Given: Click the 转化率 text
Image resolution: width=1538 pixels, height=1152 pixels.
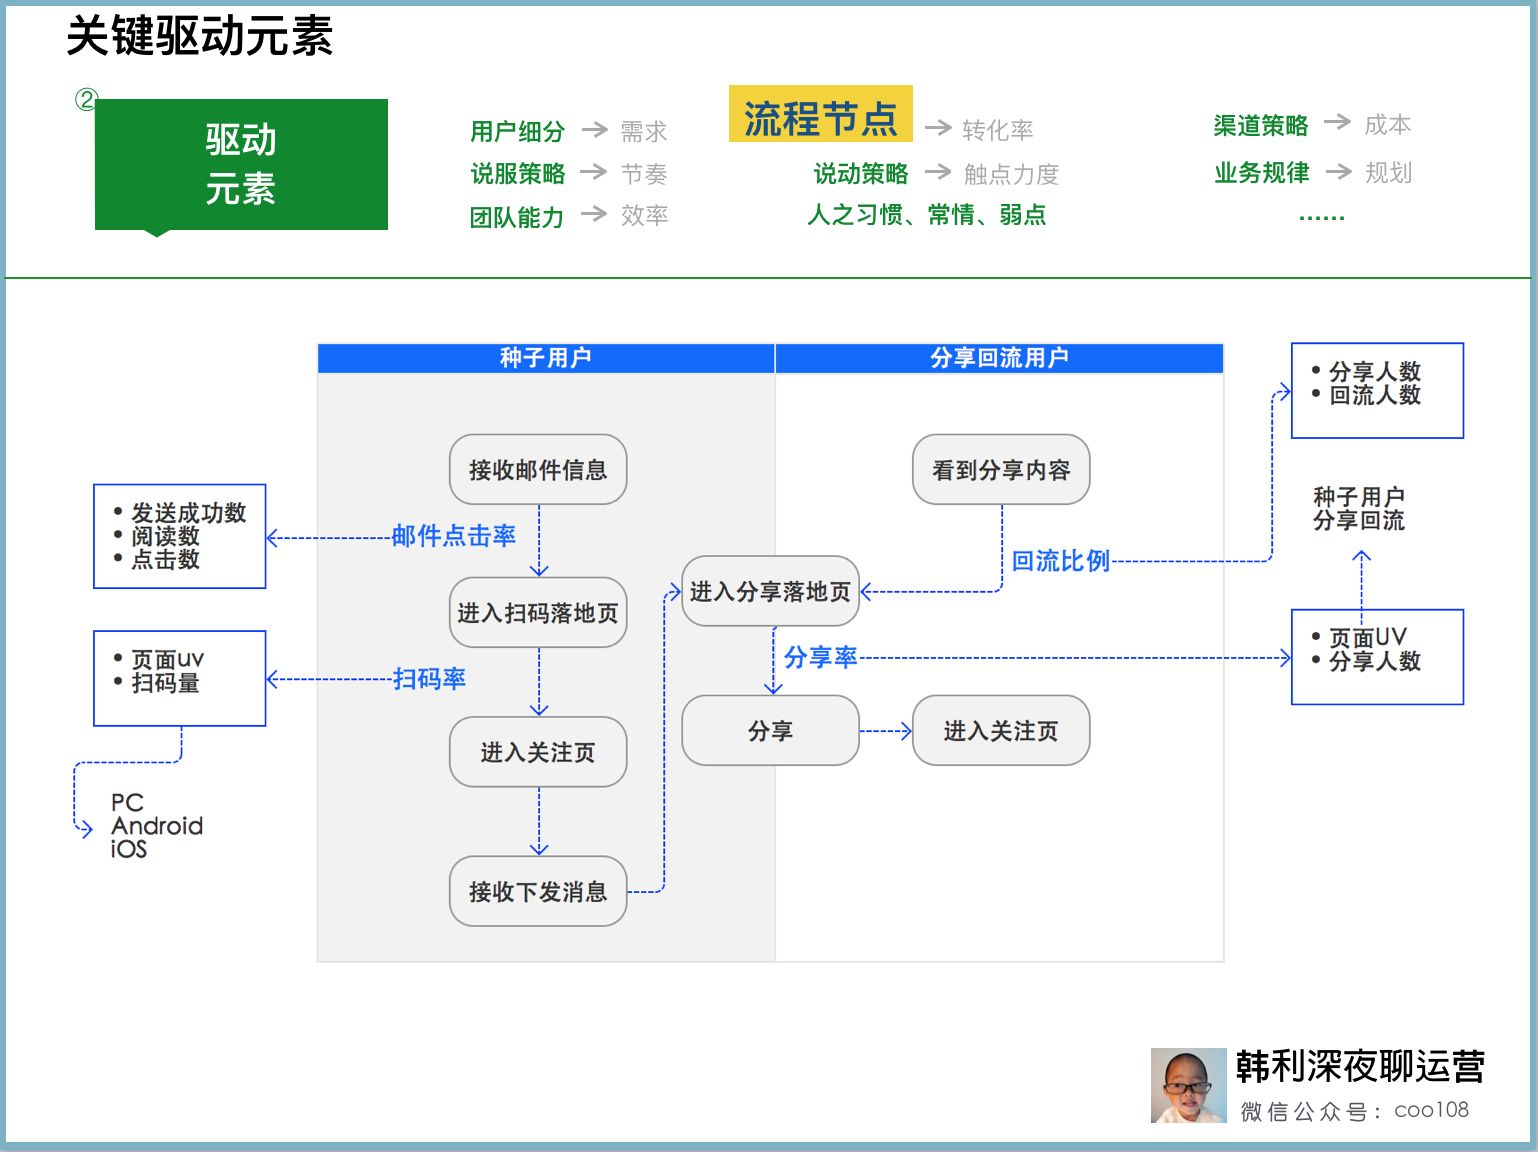Looking at the screenshot, I should tap(997, 130).
